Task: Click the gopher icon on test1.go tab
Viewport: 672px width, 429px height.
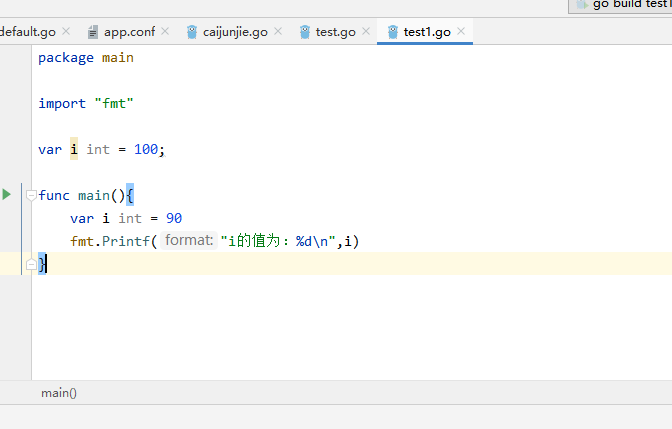Action: (x=393, y=32)
